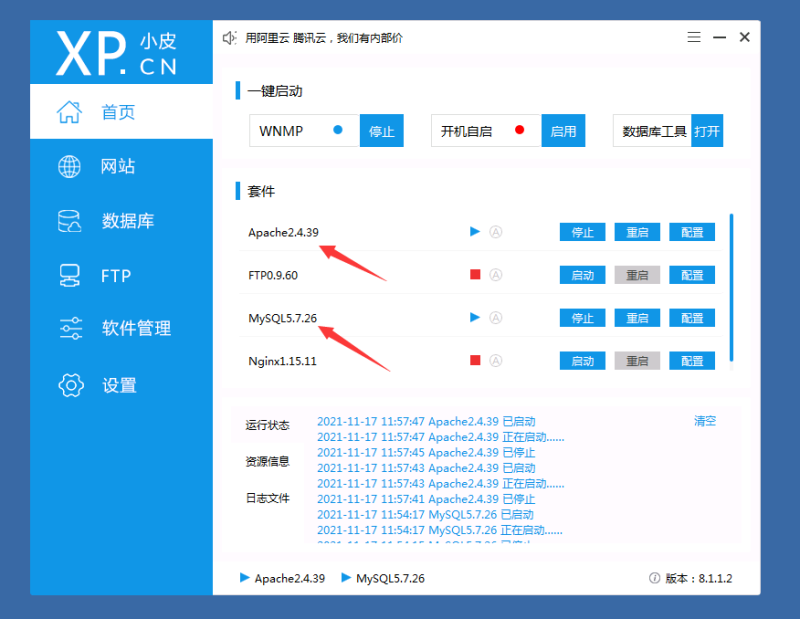
Task: Click the 用阿里云 腾讯云 promo text
Action: pos(324,38)
